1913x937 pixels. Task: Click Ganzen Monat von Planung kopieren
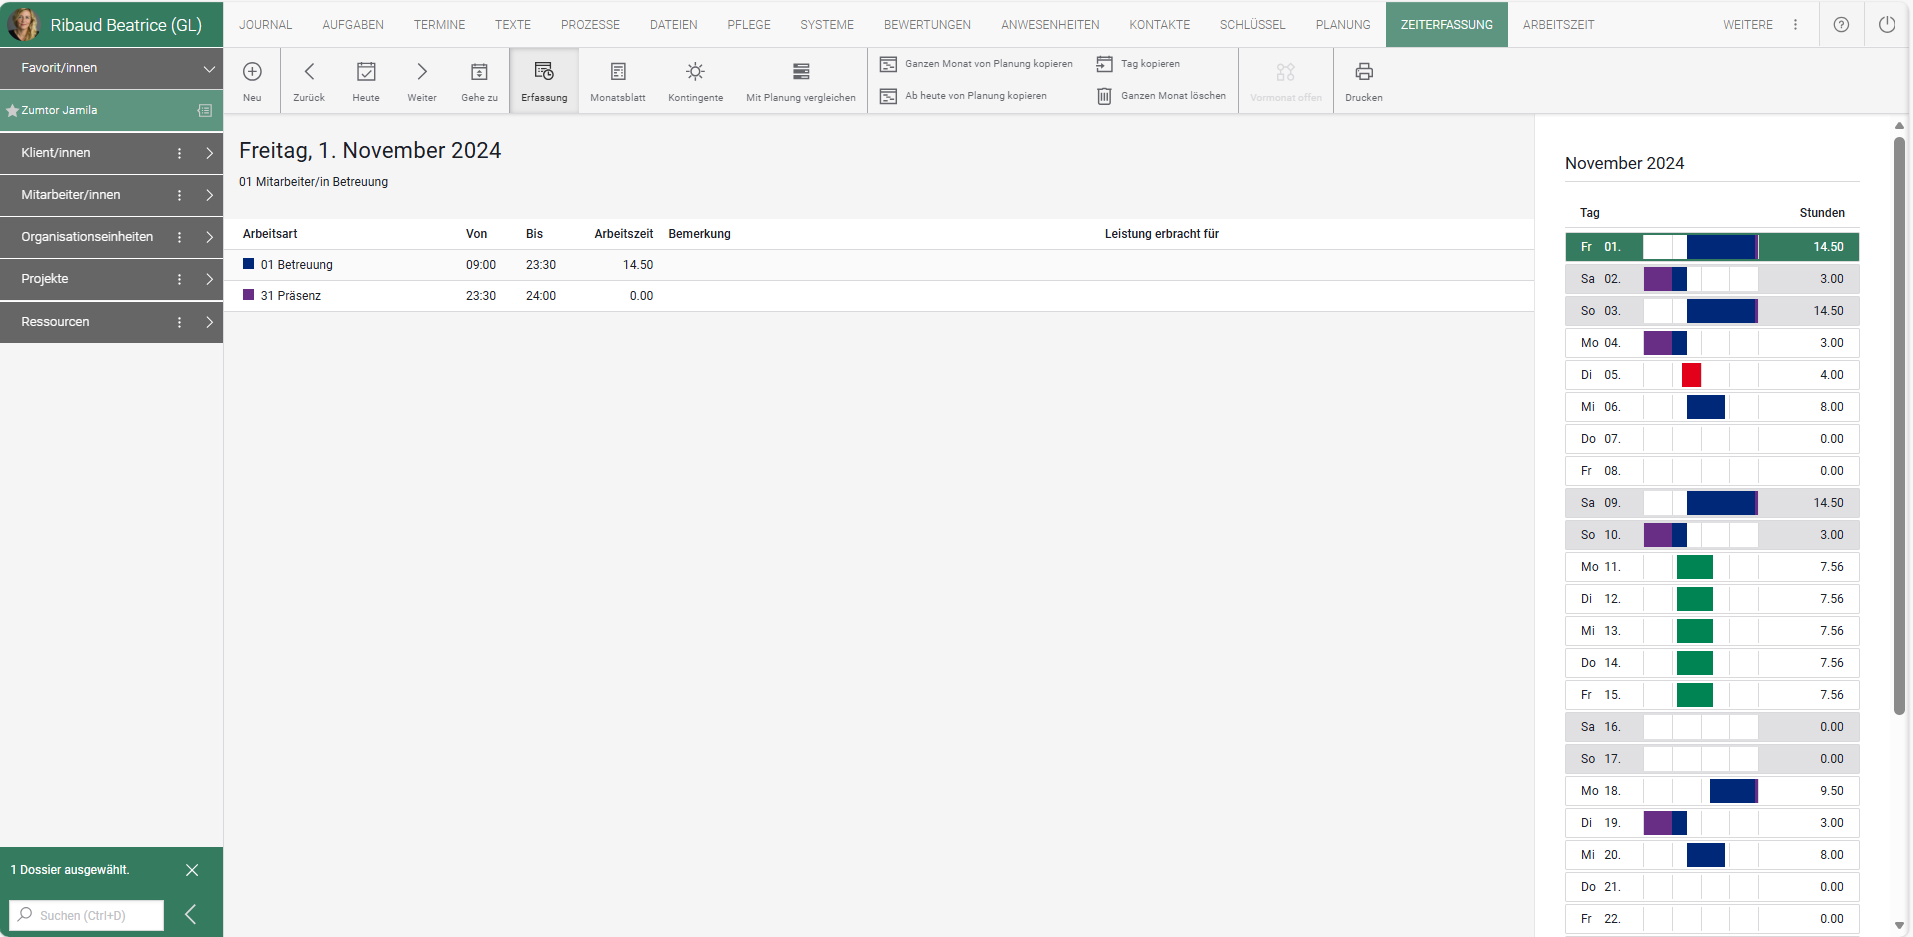976,64
